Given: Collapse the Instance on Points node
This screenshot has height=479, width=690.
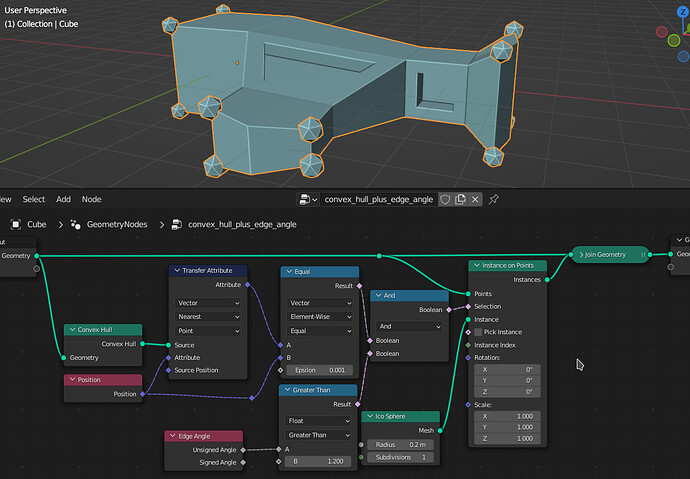Looking at the screenshot, I should coord(477,265).
